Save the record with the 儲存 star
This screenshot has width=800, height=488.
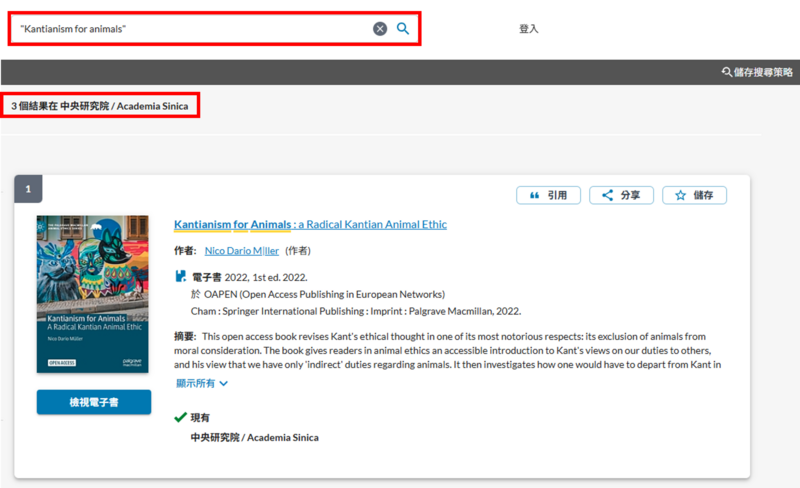(x=694, y=195)
